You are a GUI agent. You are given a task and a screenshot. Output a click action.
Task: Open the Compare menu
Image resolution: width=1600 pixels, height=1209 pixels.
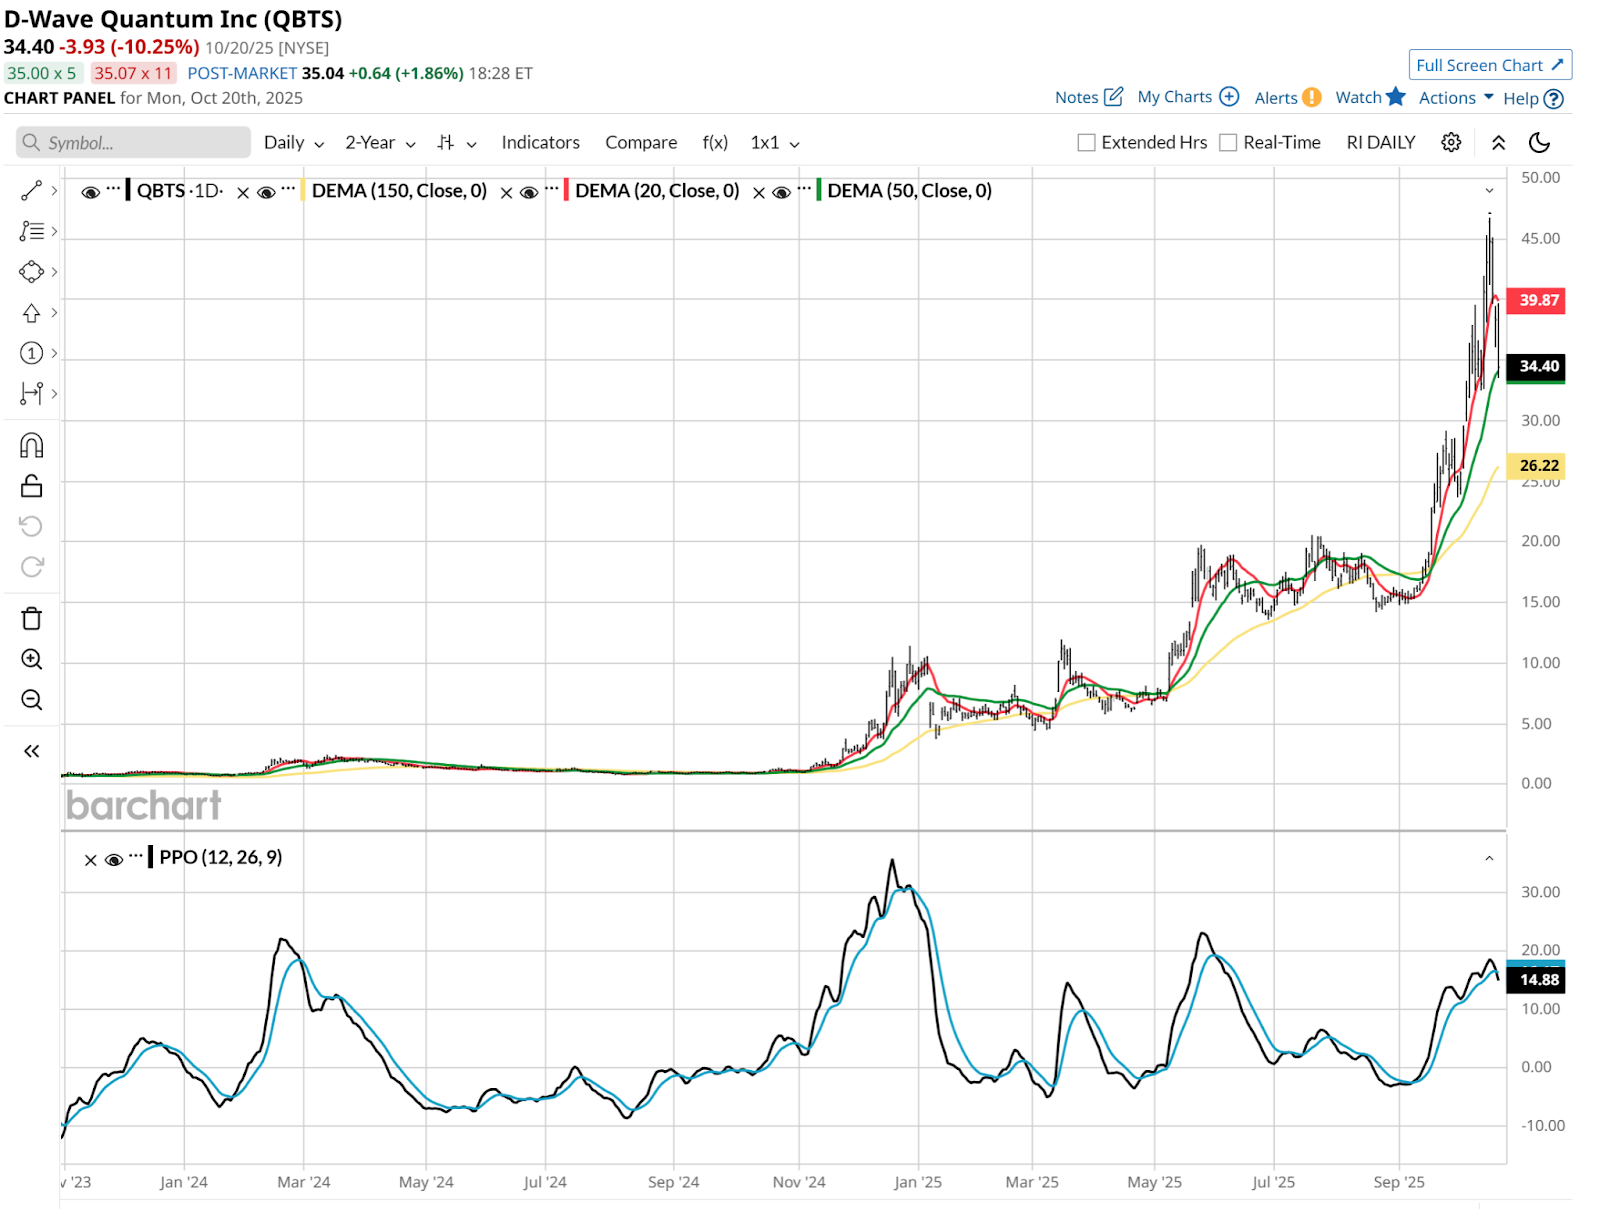pos(640,143)
